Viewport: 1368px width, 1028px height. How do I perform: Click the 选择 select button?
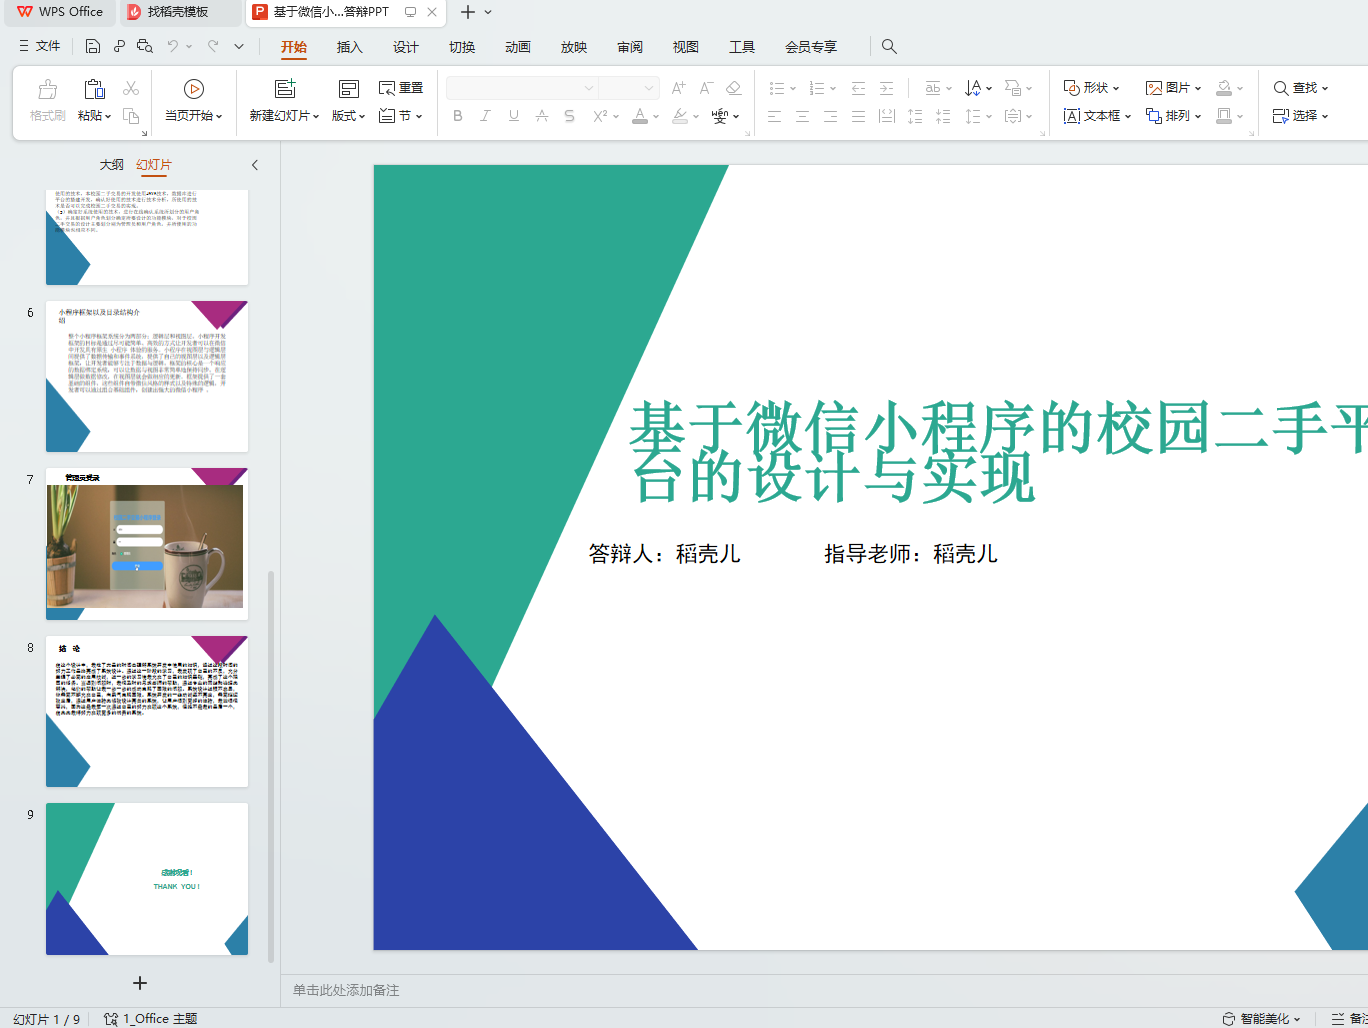pyautogui.click(x=1301, y=116)
